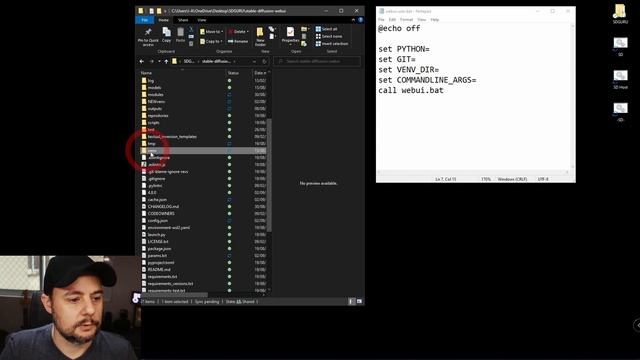Open Explorer Help question mark icon
The image size is (640, 360).
[x=360, y=20]
